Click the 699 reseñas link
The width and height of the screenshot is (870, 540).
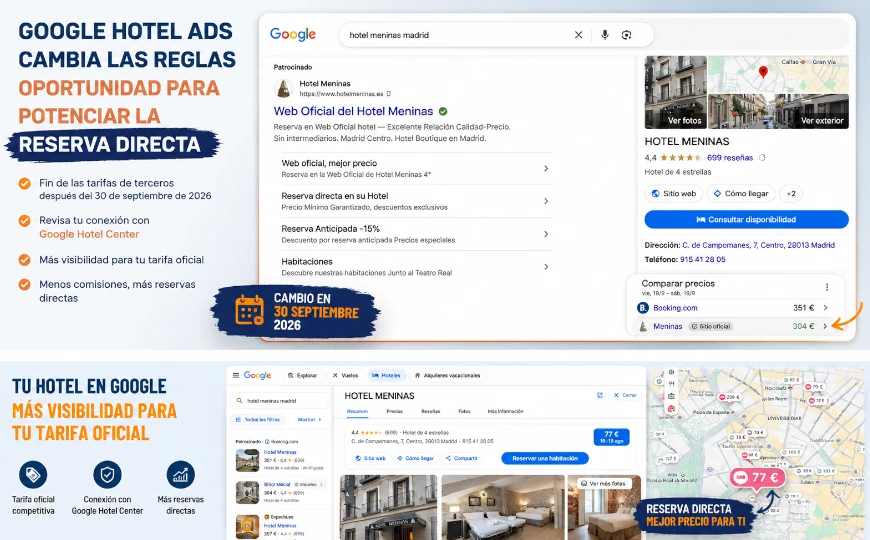(730, 158)
